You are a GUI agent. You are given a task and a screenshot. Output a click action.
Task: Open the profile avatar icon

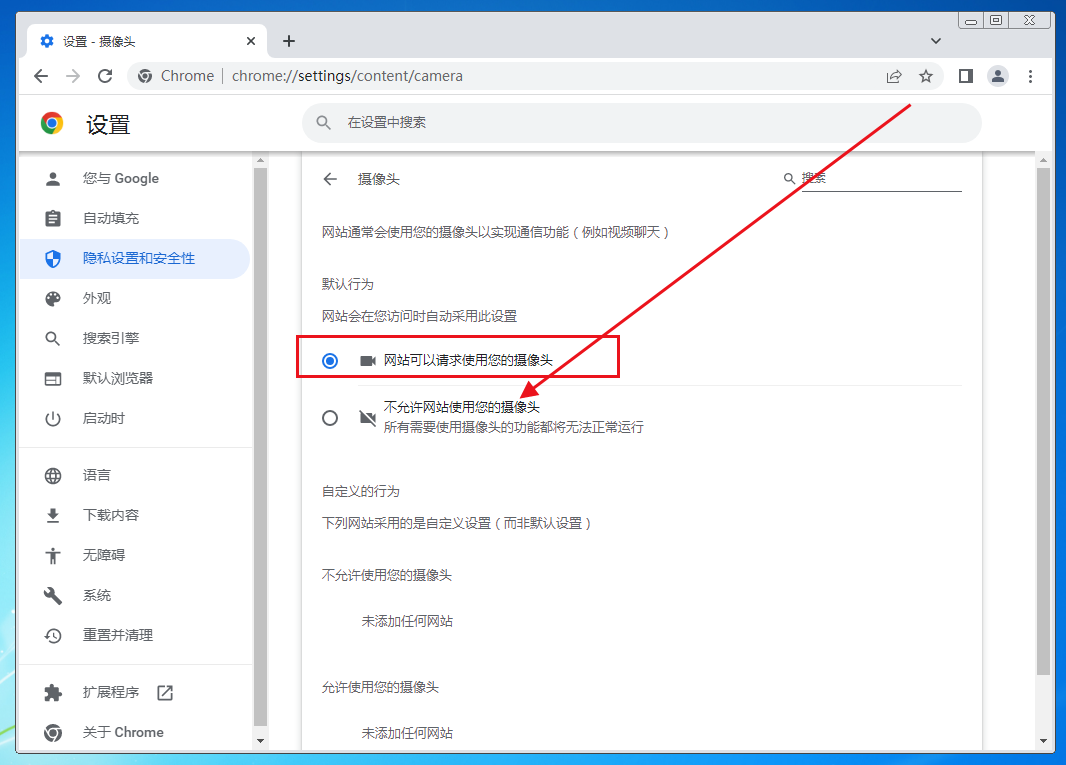998,76
